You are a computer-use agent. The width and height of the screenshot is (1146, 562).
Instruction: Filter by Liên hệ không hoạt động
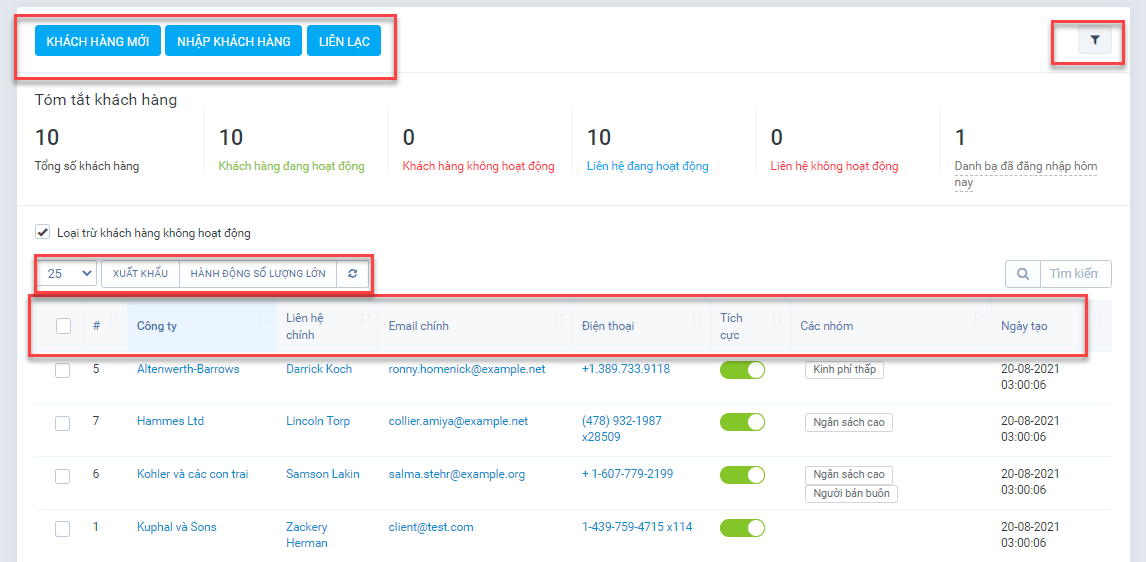click(834, 166)
